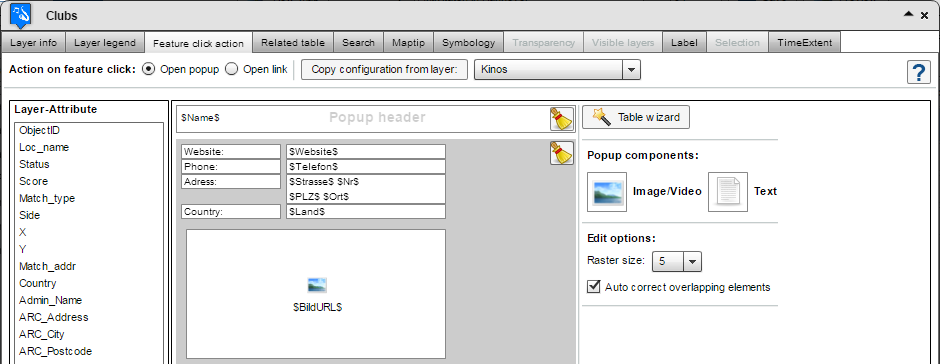940x364 pixels.
Task: Add a Text popup component
Action: coord(728,191)
